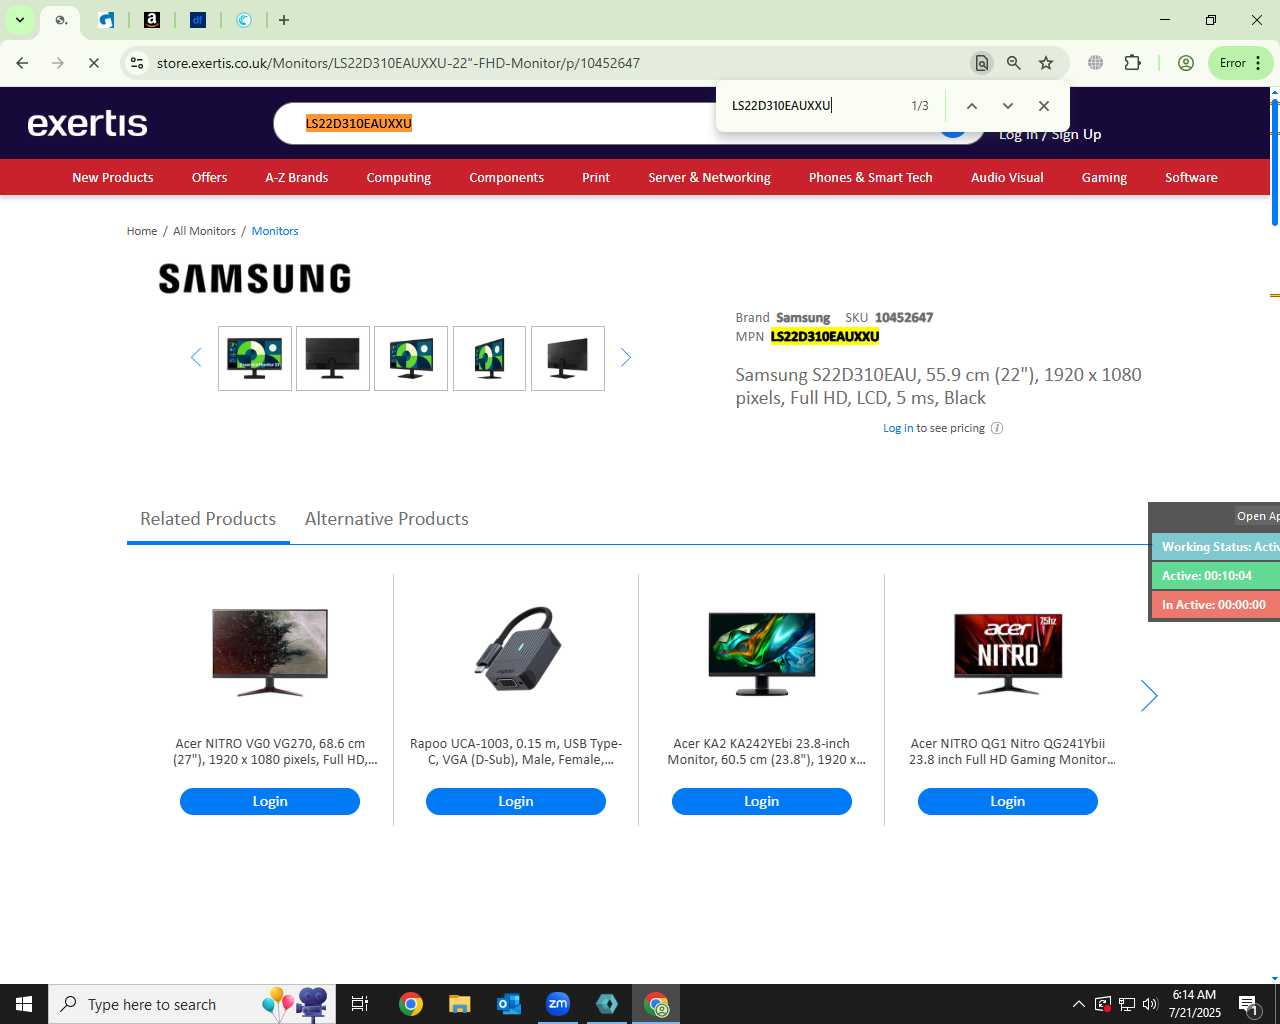Image resolution: width=1280 pixels, height=1024 pixels.
Task: Click Login under Acer NITRO QG1
Action: click(1008, 802)
